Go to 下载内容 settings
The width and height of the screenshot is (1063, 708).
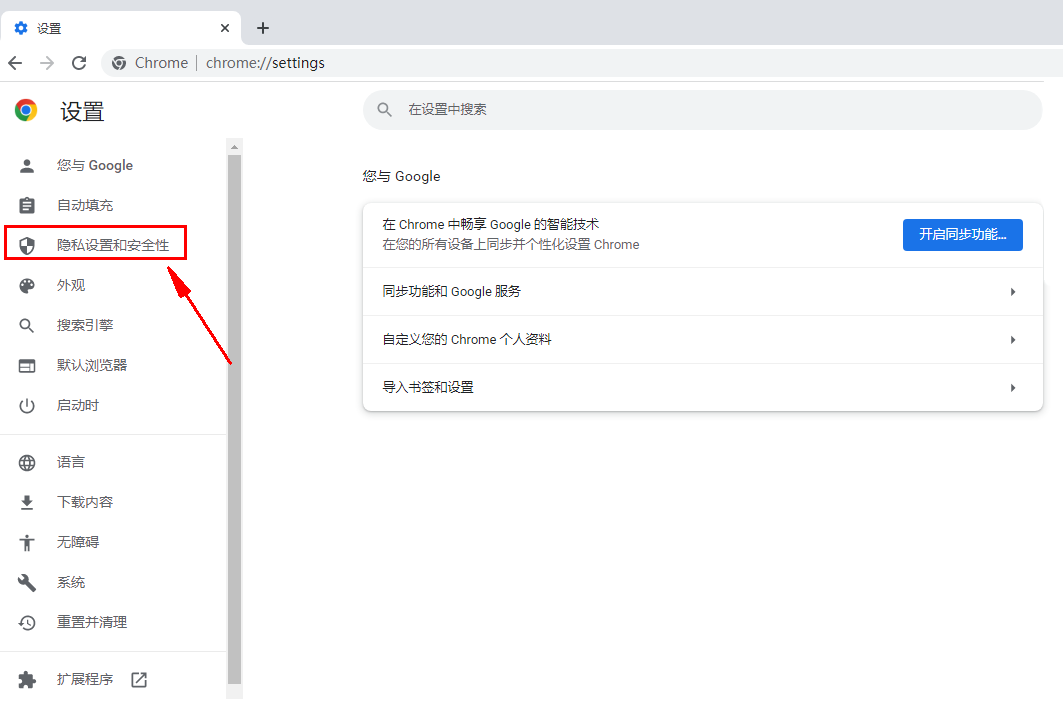point(85,503)
